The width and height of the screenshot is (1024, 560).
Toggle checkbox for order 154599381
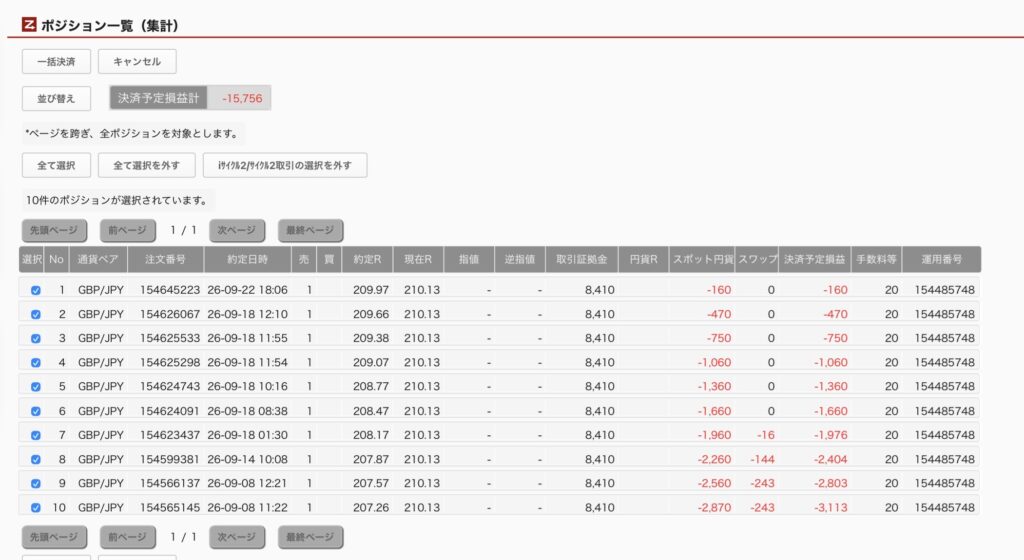coord(36,459)
